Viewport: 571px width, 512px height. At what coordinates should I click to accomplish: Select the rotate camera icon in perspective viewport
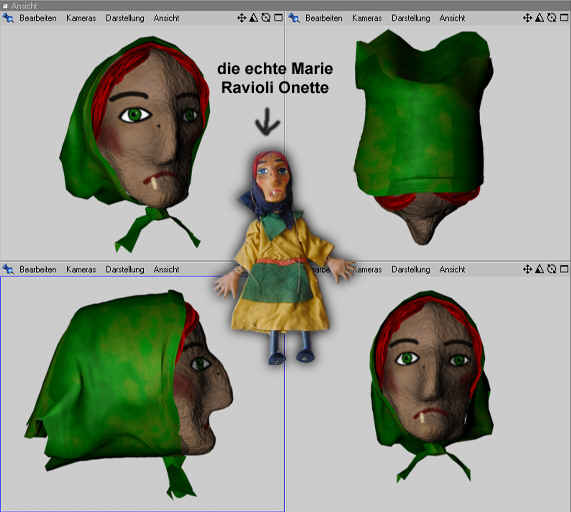click(266, 17)
